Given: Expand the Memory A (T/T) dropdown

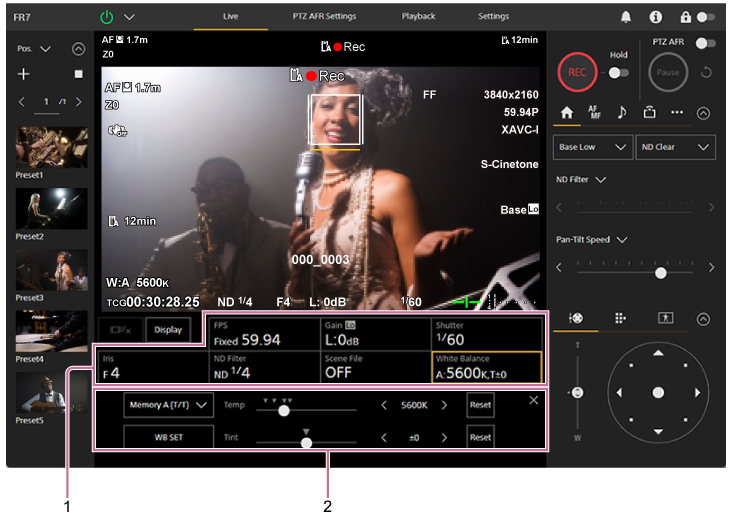Looking at the screenshot, I should (168, 405).
